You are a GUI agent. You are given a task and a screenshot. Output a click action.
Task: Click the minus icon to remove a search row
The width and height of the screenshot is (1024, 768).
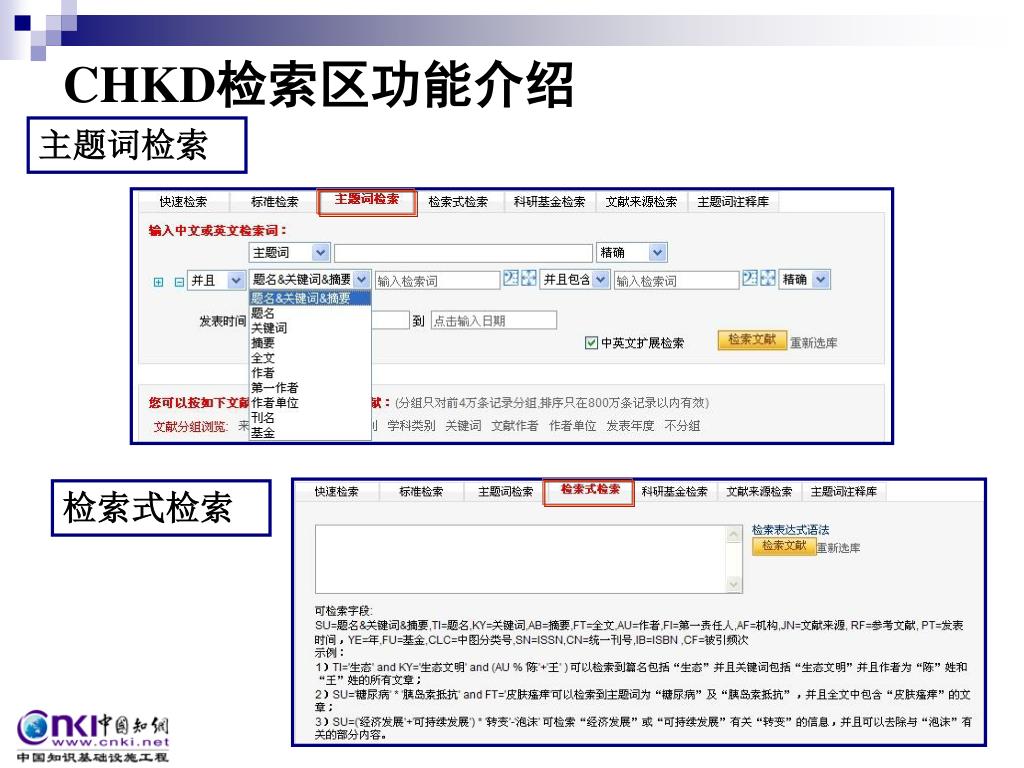[x=179, y=282]
